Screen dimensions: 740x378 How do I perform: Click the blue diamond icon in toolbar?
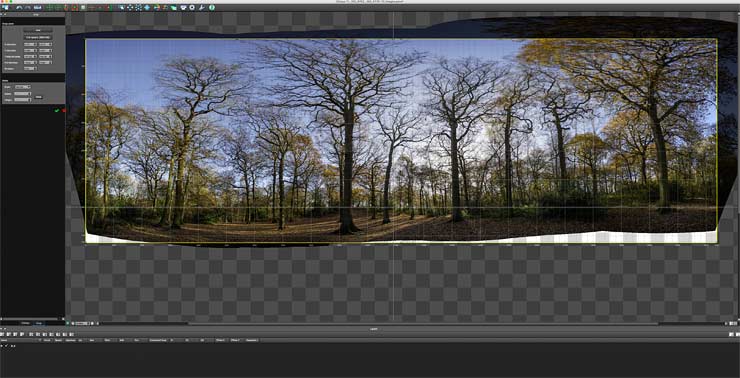147,8
